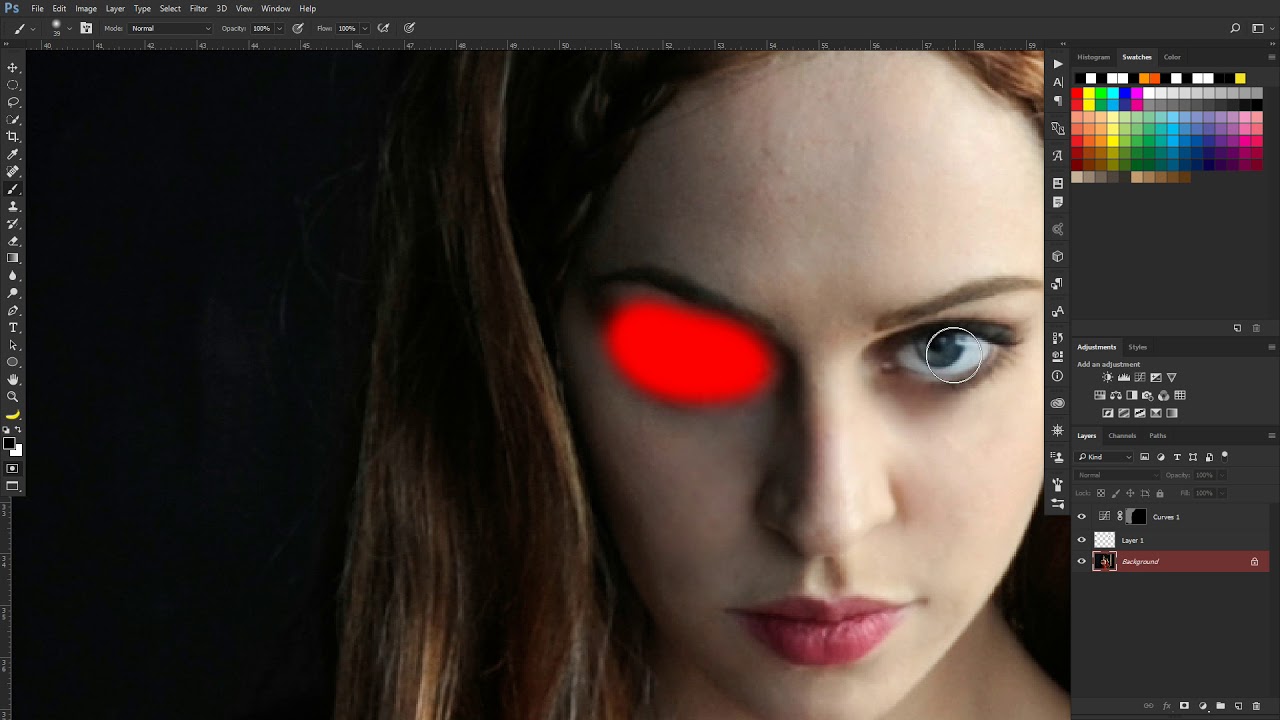Click the trash icon to delete layer
The height and width of the screenshot is (720, 1280).
(x=1256, y=706)
